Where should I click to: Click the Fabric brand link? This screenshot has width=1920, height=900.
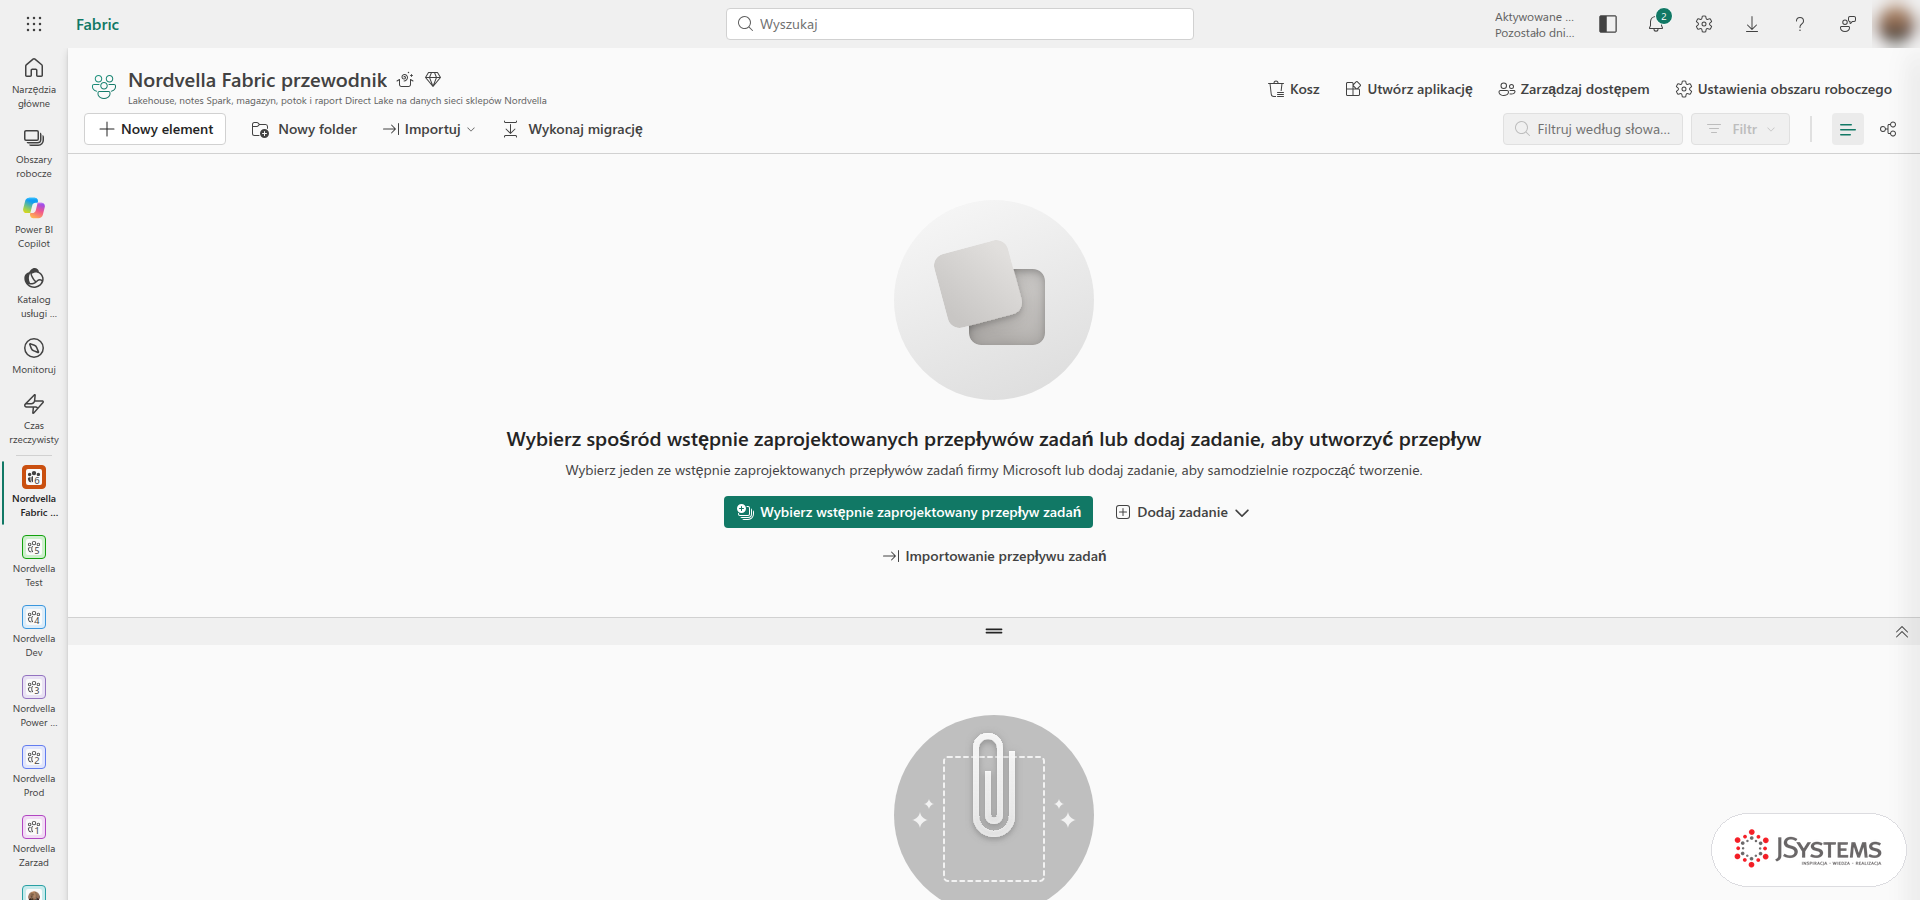pos(97,24)
